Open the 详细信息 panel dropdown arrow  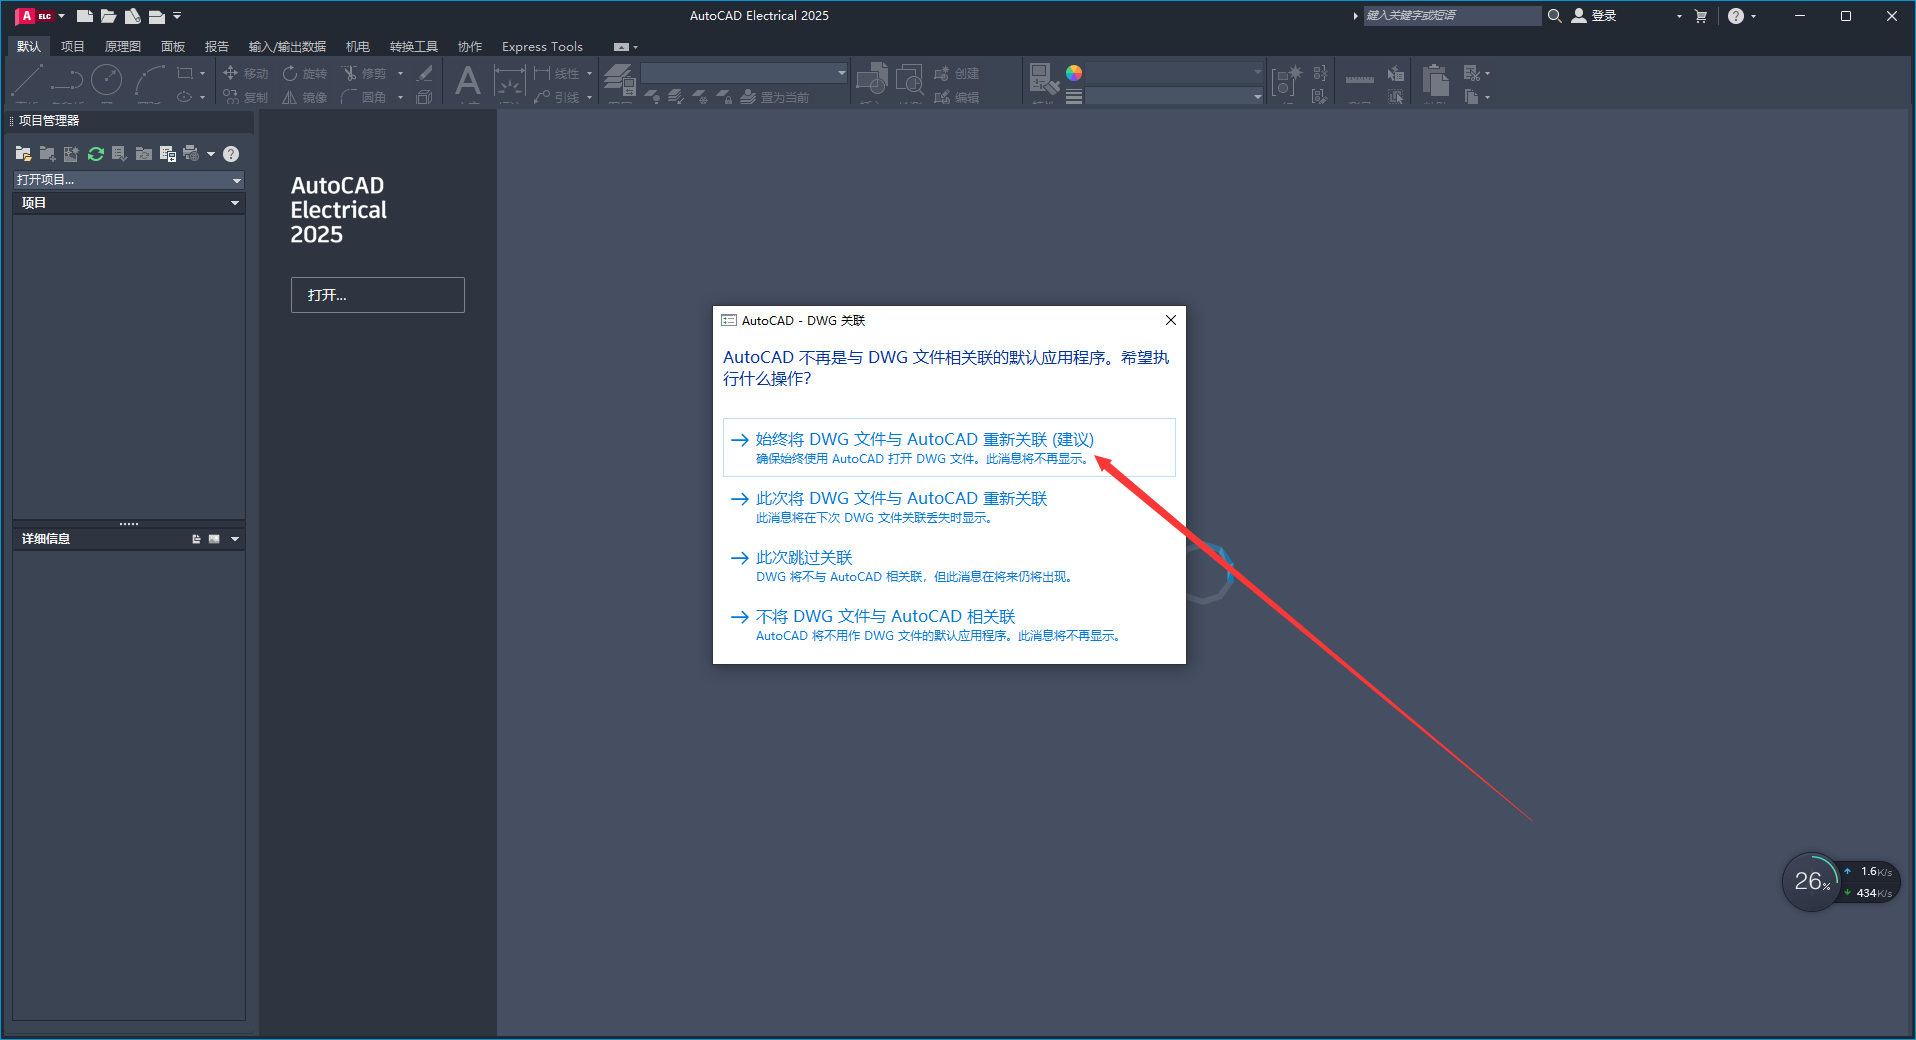[235, 539]
